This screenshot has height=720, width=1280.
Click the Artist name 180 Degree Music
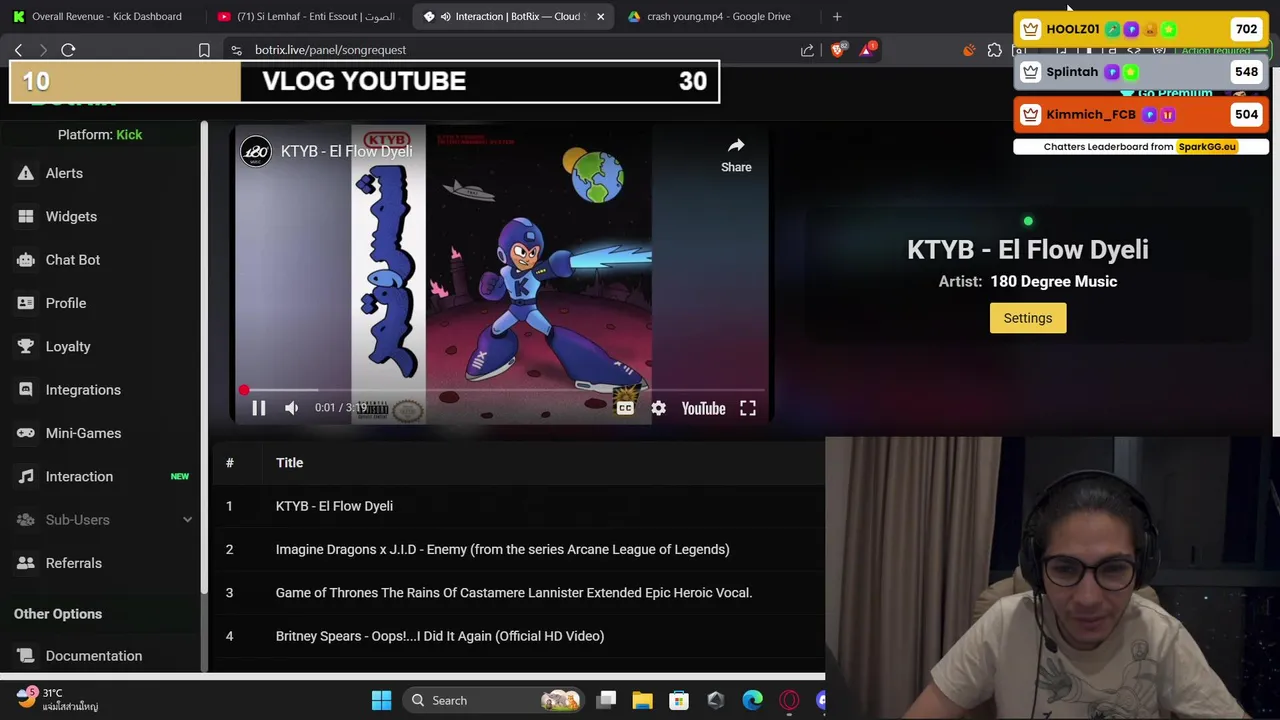click(1054, 281)
